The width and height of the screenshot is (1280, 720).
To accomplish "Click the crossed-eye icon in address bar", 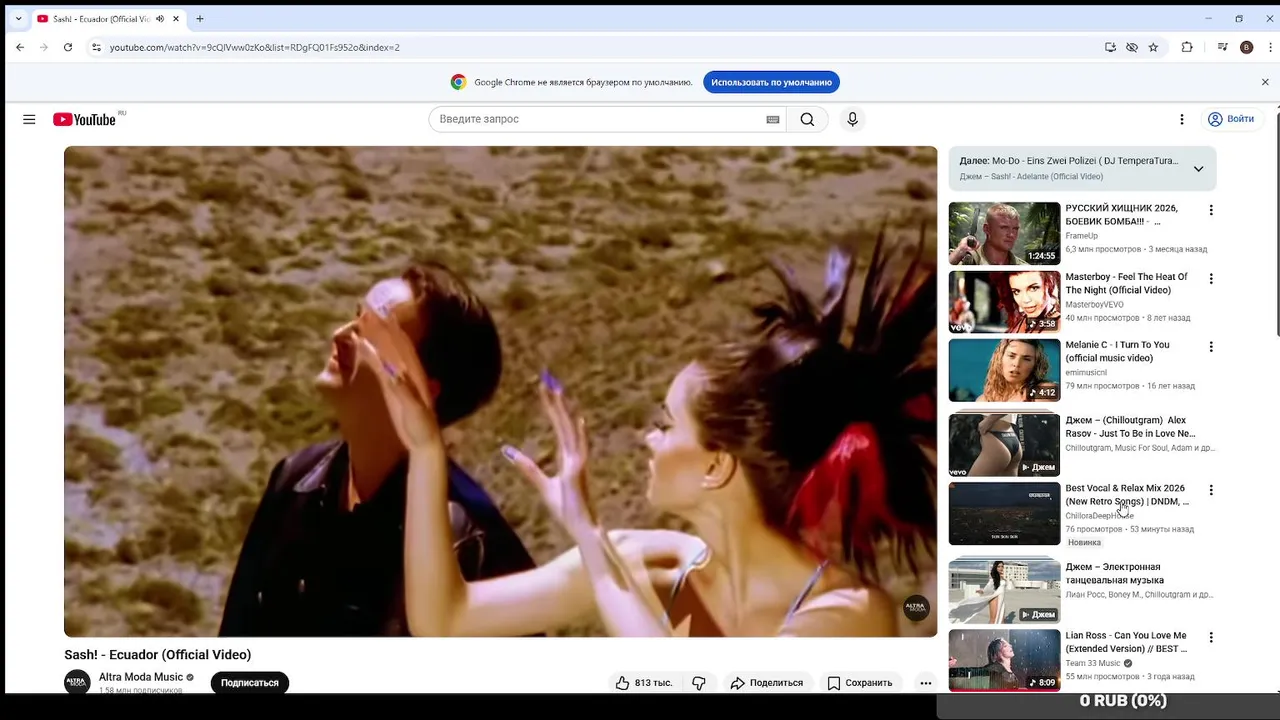I will 1132,47.
